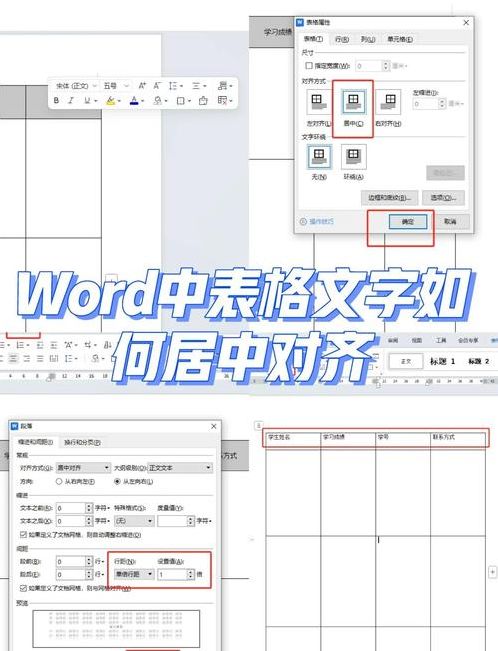Screen dimensions: 498x651
Task: Click the Underline icon in mini toolbar
Action: [x=87, y=100]
